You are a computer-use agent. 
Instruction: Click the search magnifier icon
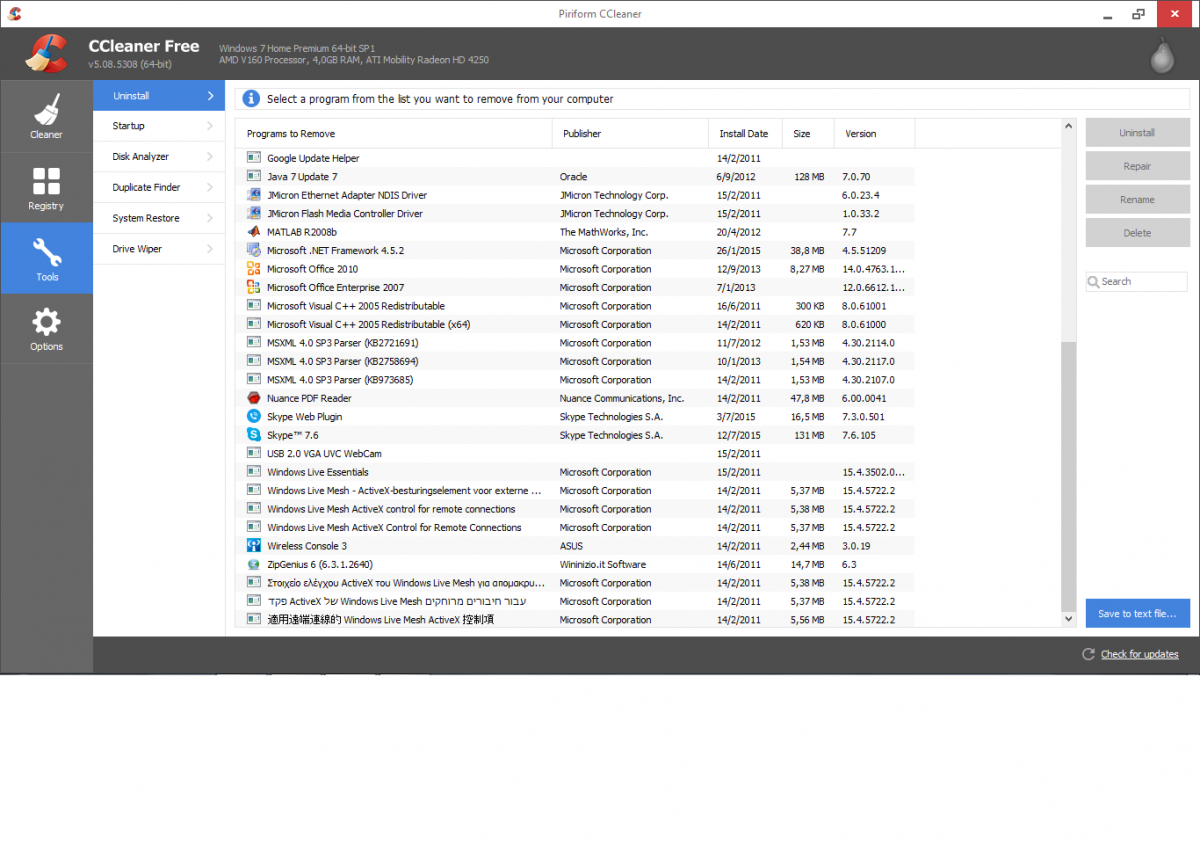click(x=1094, y=282)
